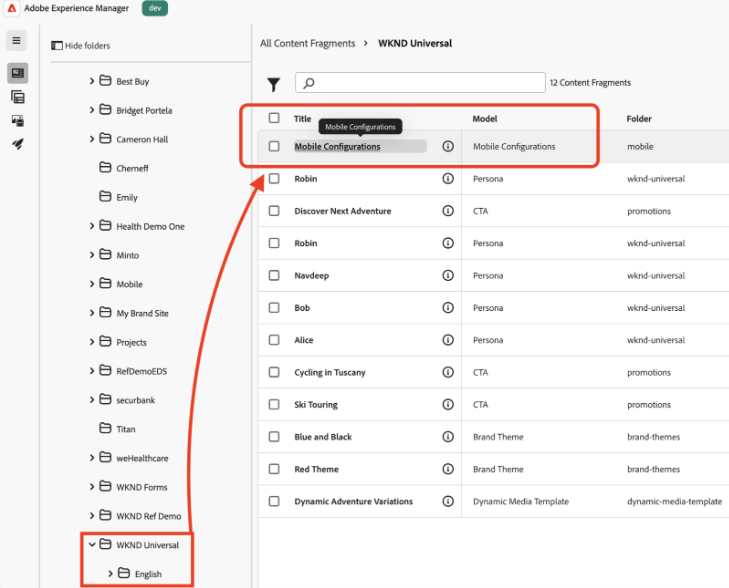Go to All Content Fragments breadcrumb

click(x=307, y=44)
